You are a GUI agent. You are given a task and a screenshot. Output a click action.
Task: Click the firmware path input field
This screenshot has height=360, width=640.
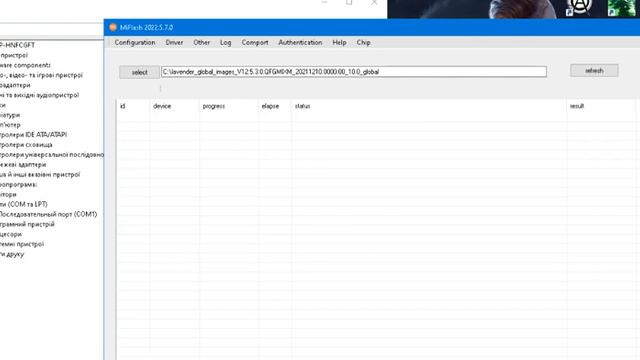pos(354,72)
